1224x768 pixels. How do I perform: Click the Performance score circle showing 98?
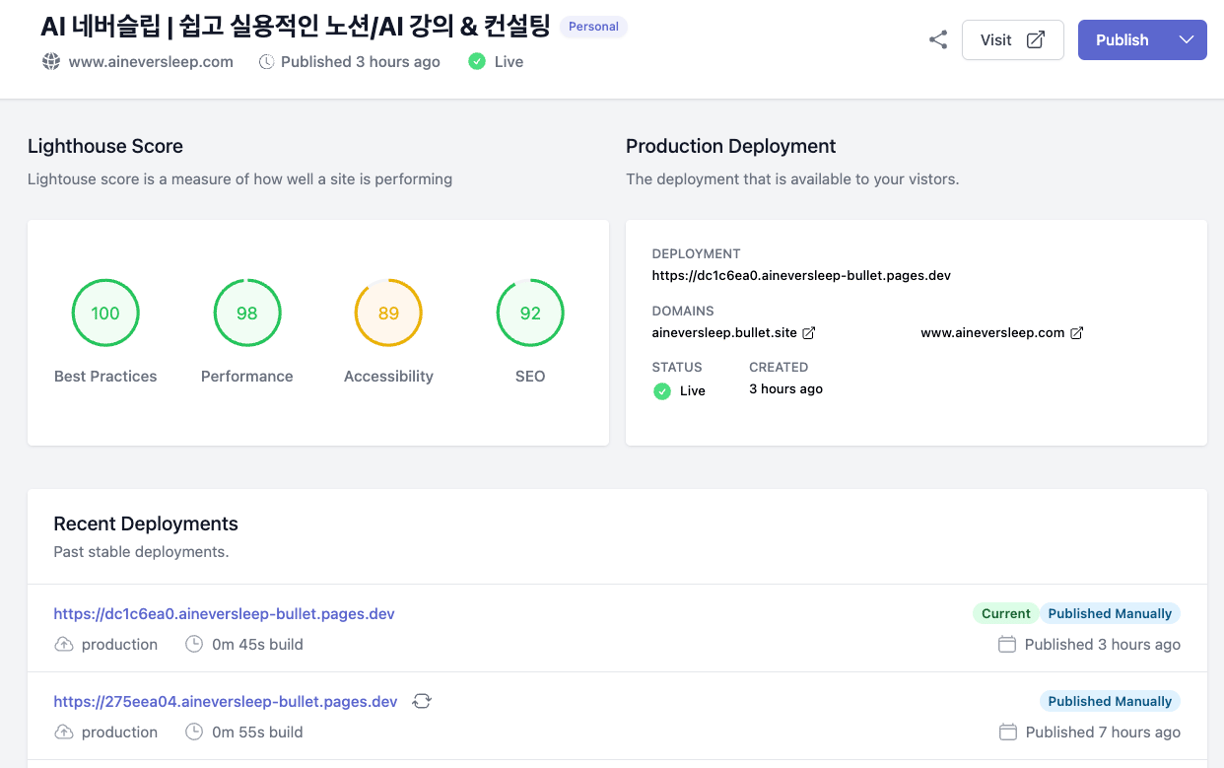(x=247, y=313)
